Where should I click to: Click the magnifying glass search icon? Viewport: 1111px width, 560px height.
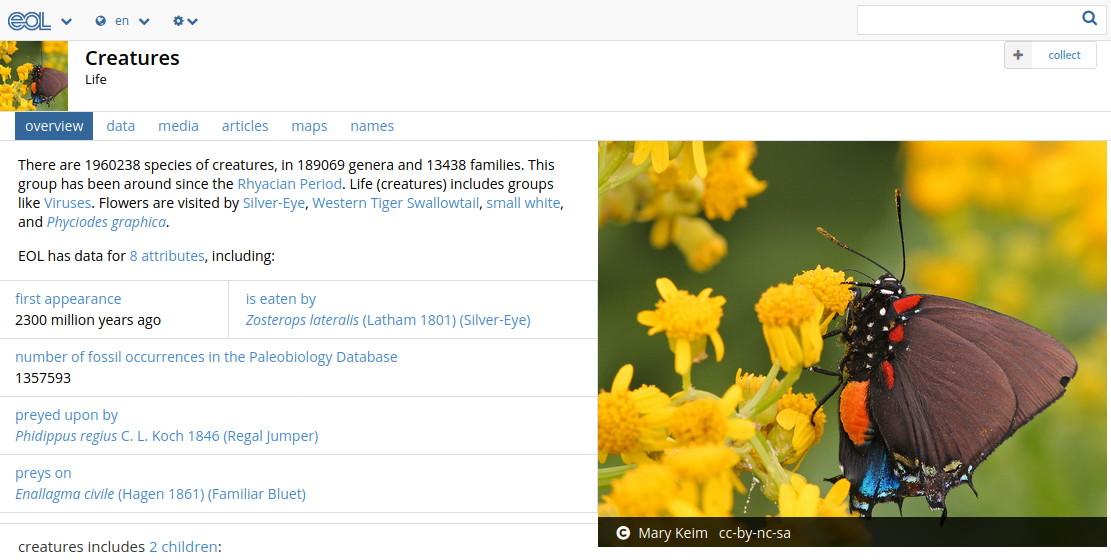point(1089,18)
